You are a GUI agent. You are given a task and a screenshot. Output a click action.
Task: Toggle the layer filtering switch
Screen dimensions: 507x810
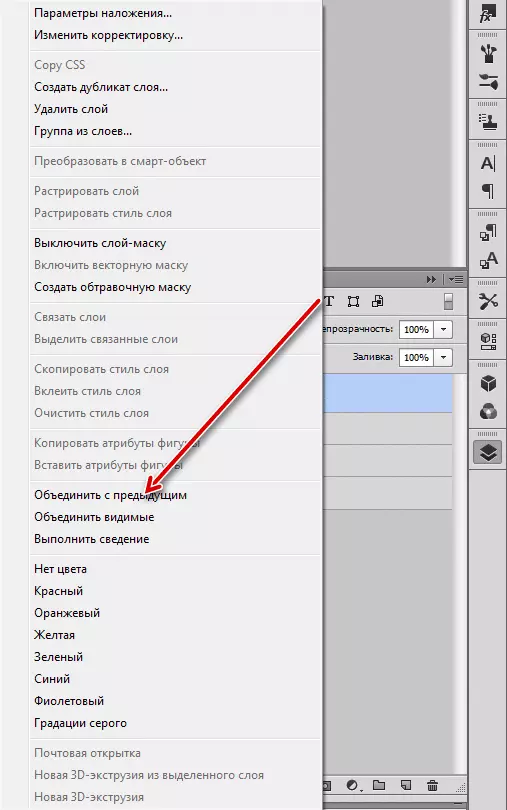[x=448, y=302]
